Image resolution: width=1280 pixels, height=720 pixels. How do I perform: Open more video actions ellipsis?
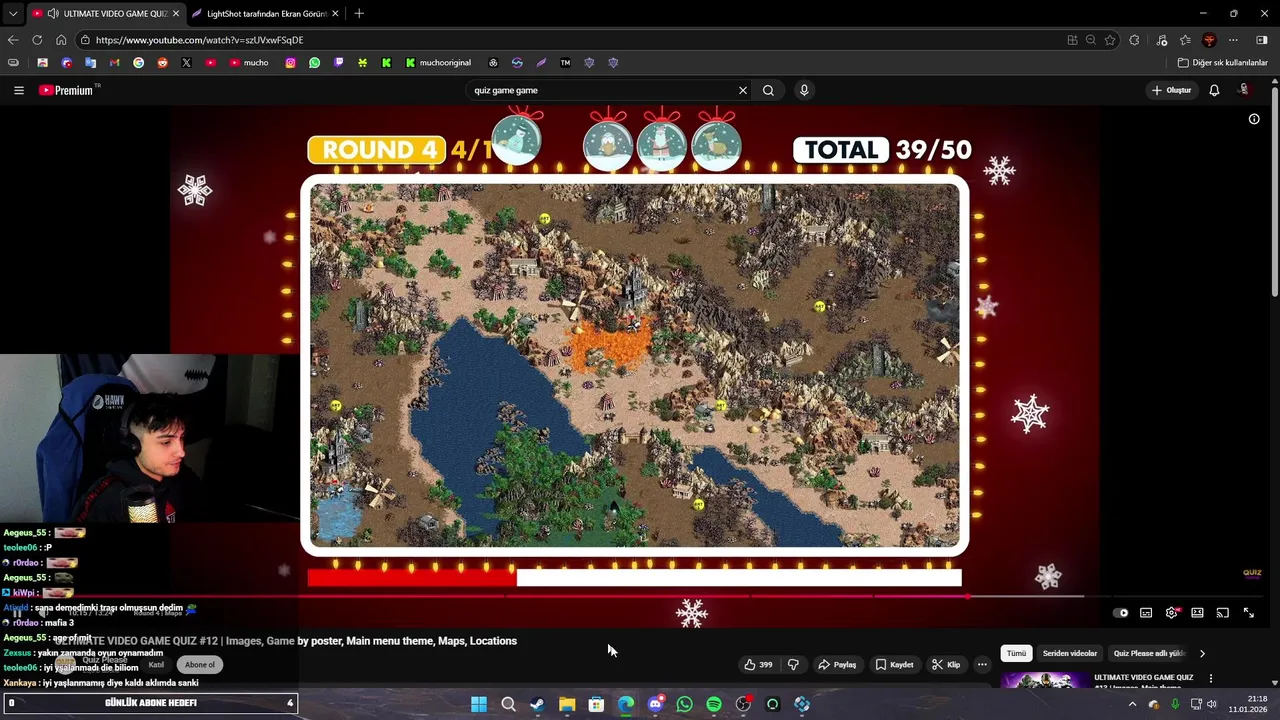pos(982,664)
